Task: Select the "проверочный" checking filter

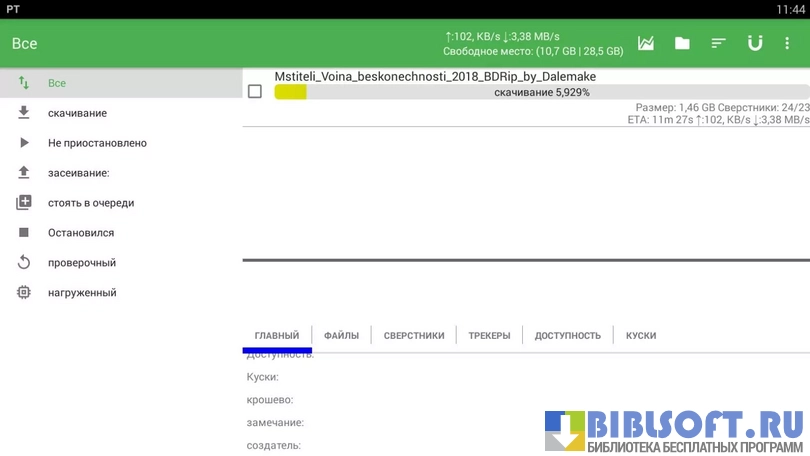Action: click(82, 263)
